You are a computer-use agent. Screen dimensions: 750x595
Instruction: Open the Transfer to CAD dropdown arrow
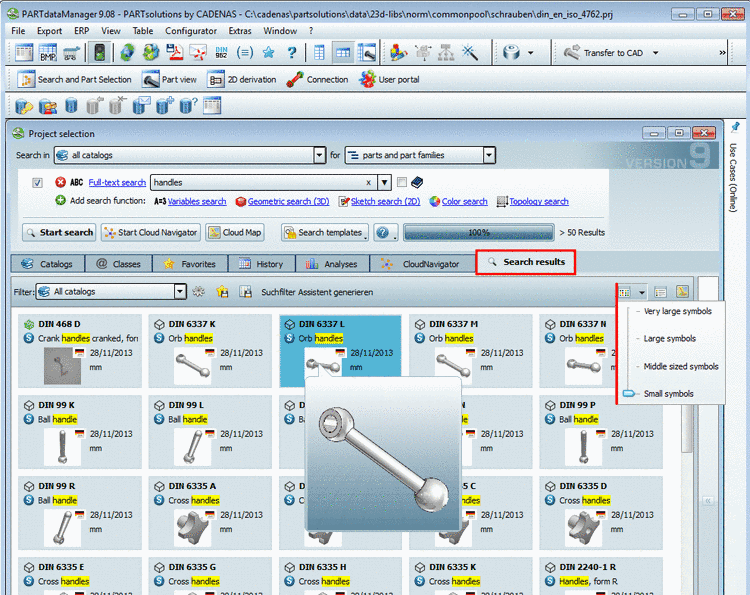656,53
